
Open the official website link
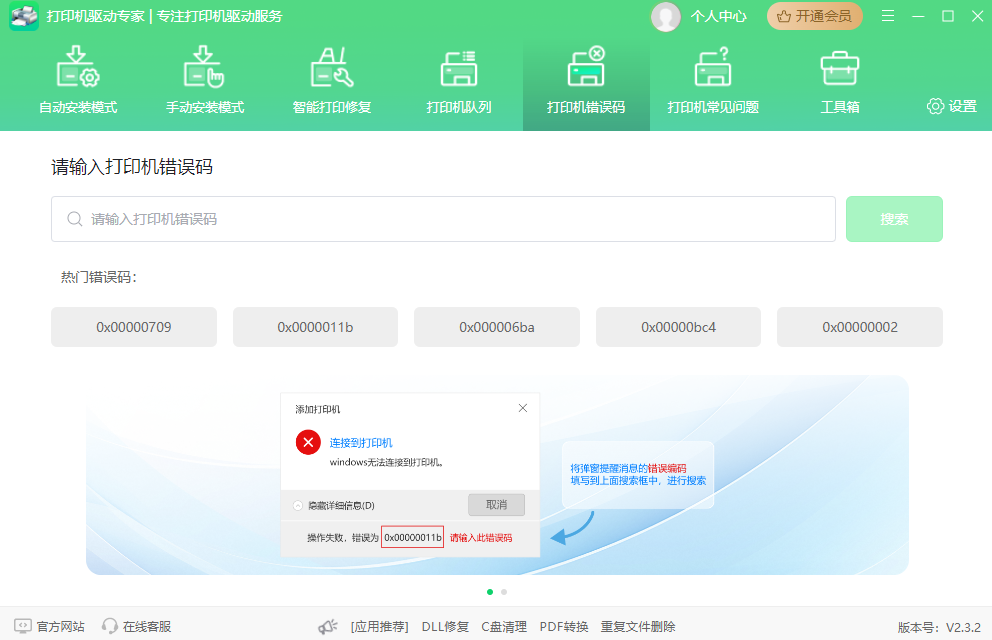[x=50, y=627]
